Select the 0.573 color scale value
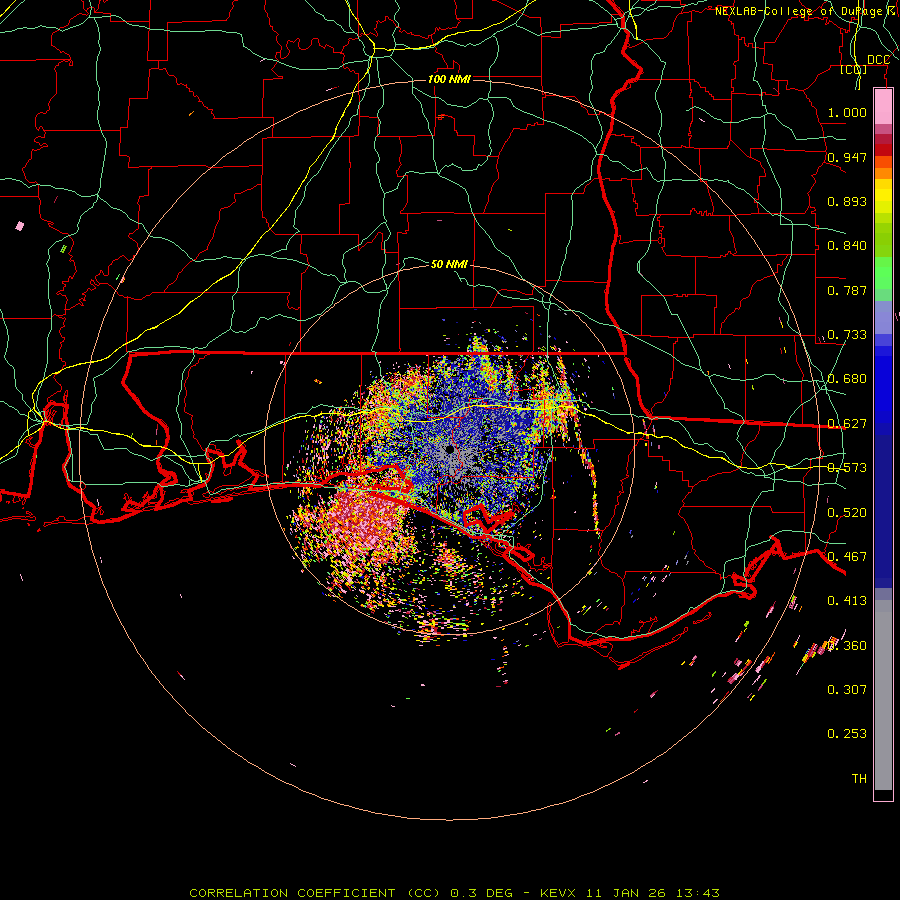This screenshot has width=900, height=900. [x=847, y=468]
